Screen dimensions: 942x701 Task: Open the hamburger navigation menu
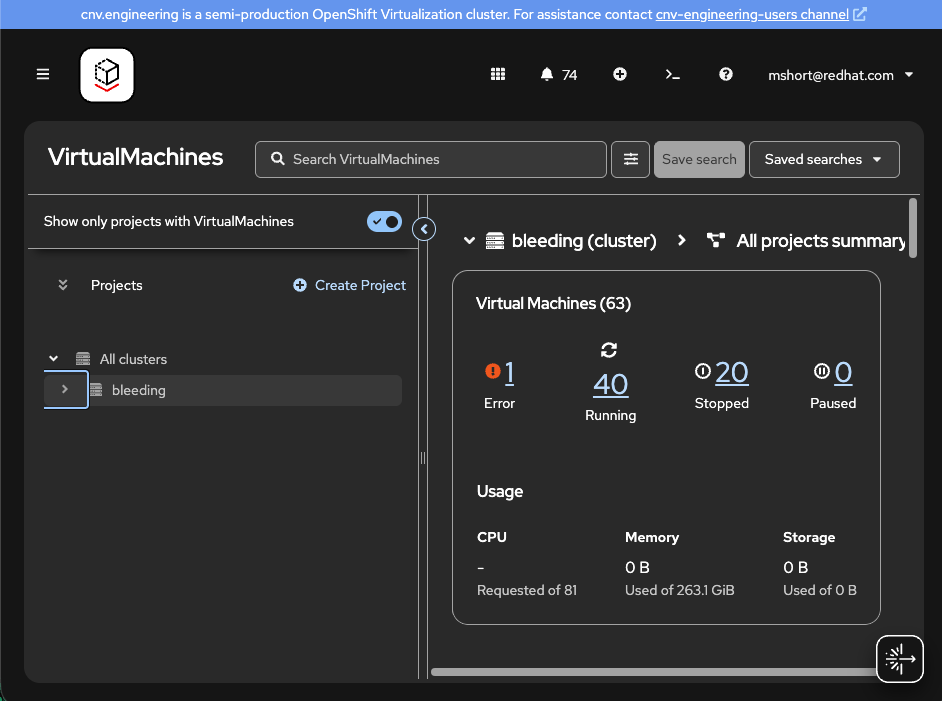[x=43, y=75]
